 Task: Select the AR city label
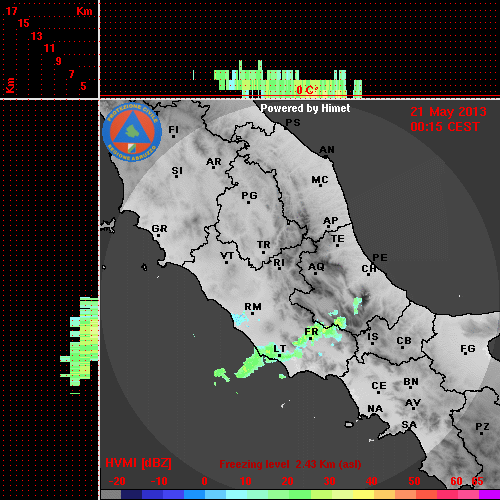tap(214, 162)
